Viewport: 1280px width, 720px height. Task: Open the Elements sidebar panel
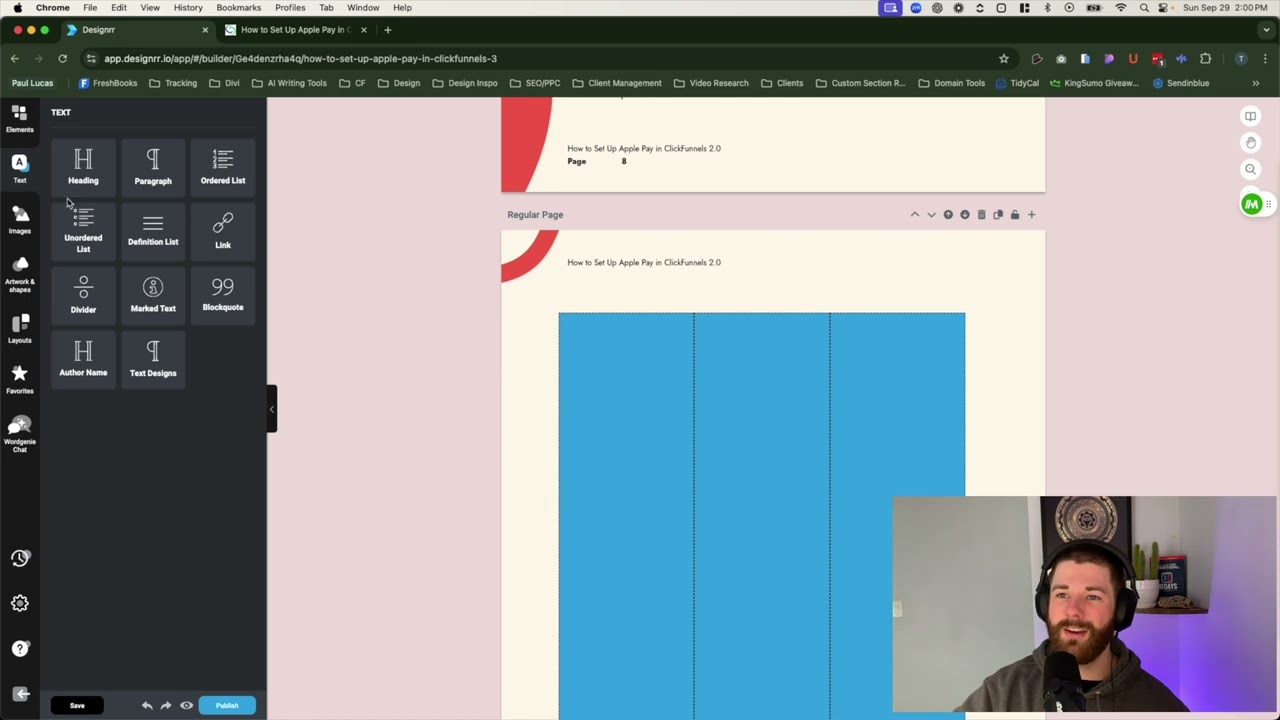coord(20,119)
